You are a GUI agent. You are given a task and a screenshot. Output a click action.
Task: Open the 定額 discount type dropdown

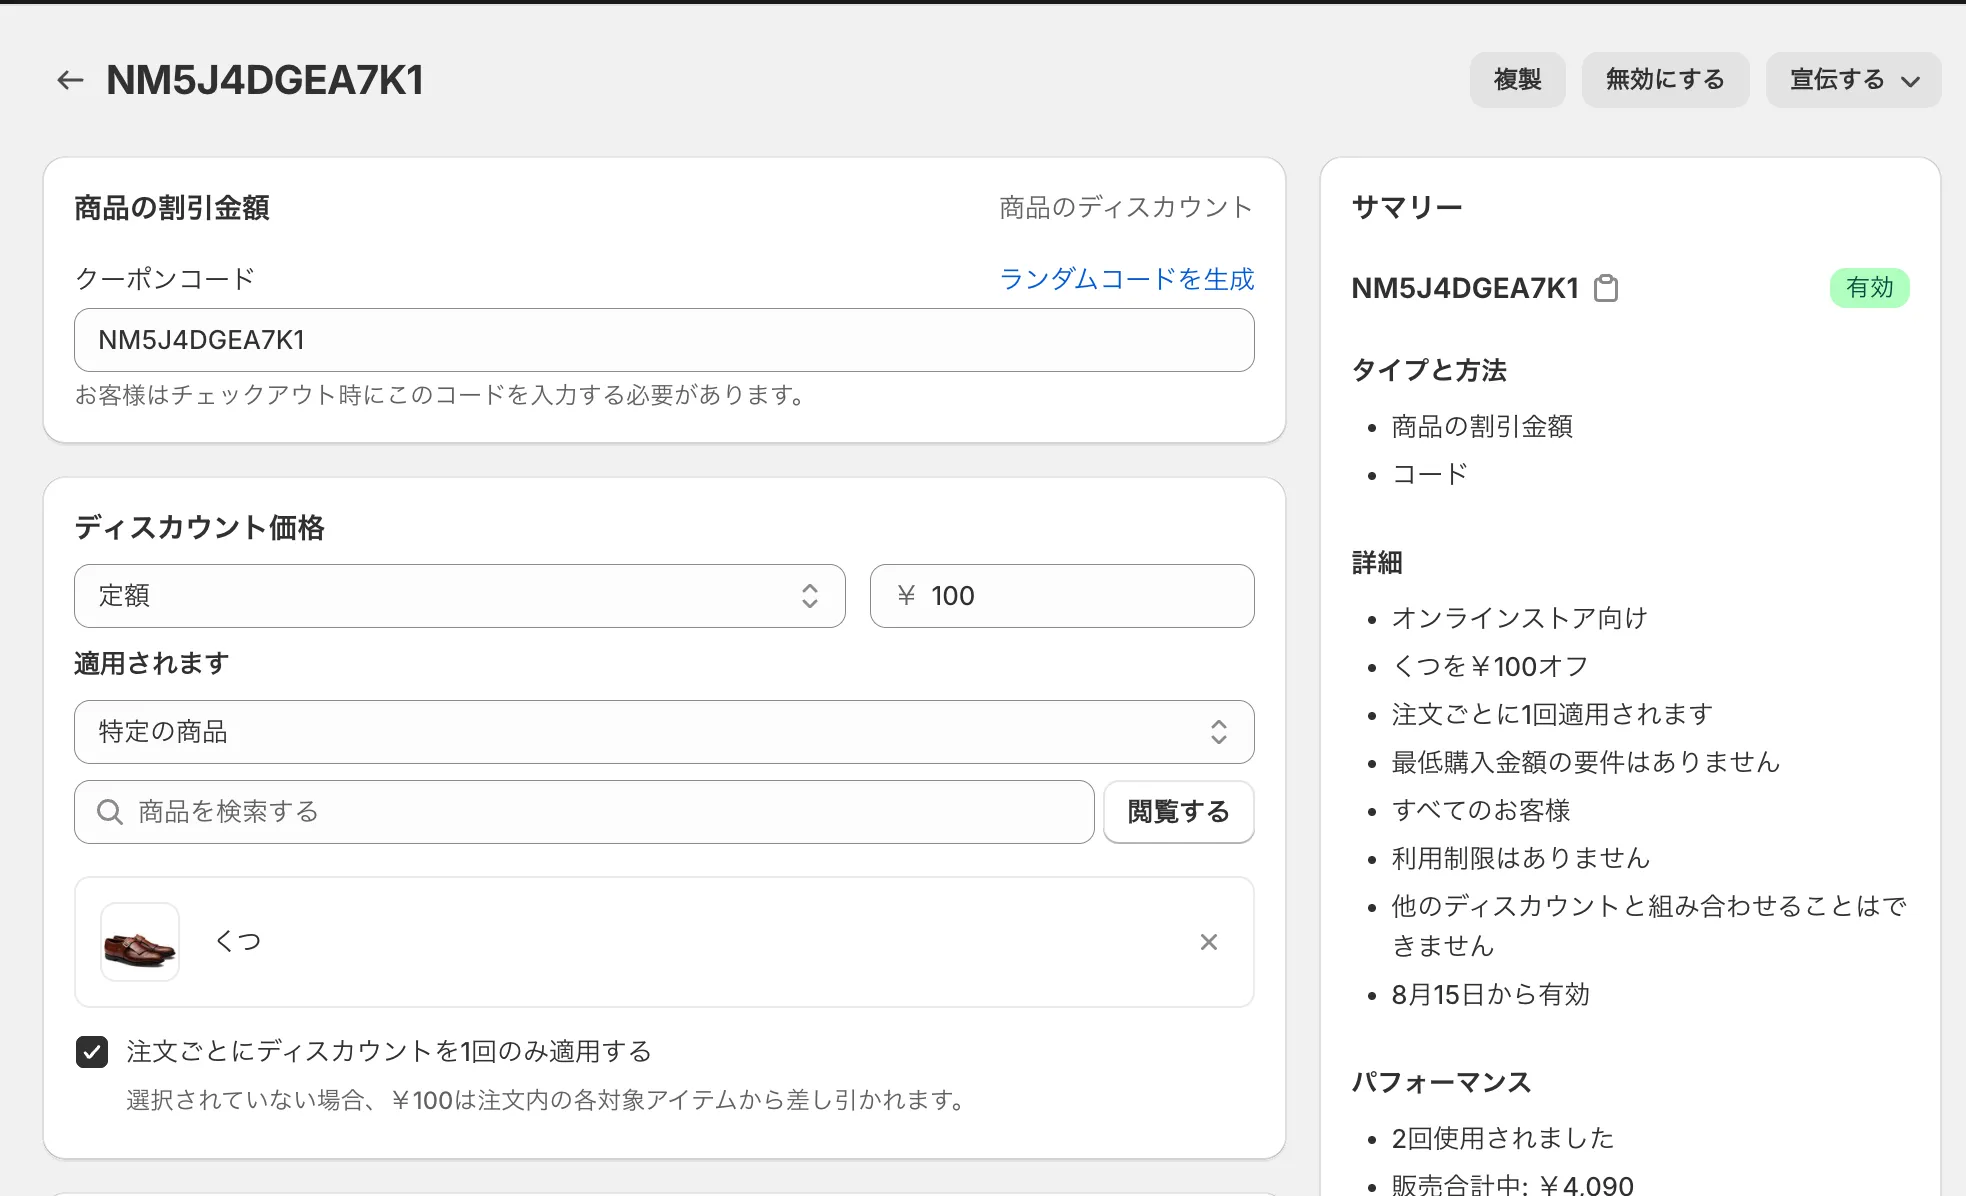440,596
